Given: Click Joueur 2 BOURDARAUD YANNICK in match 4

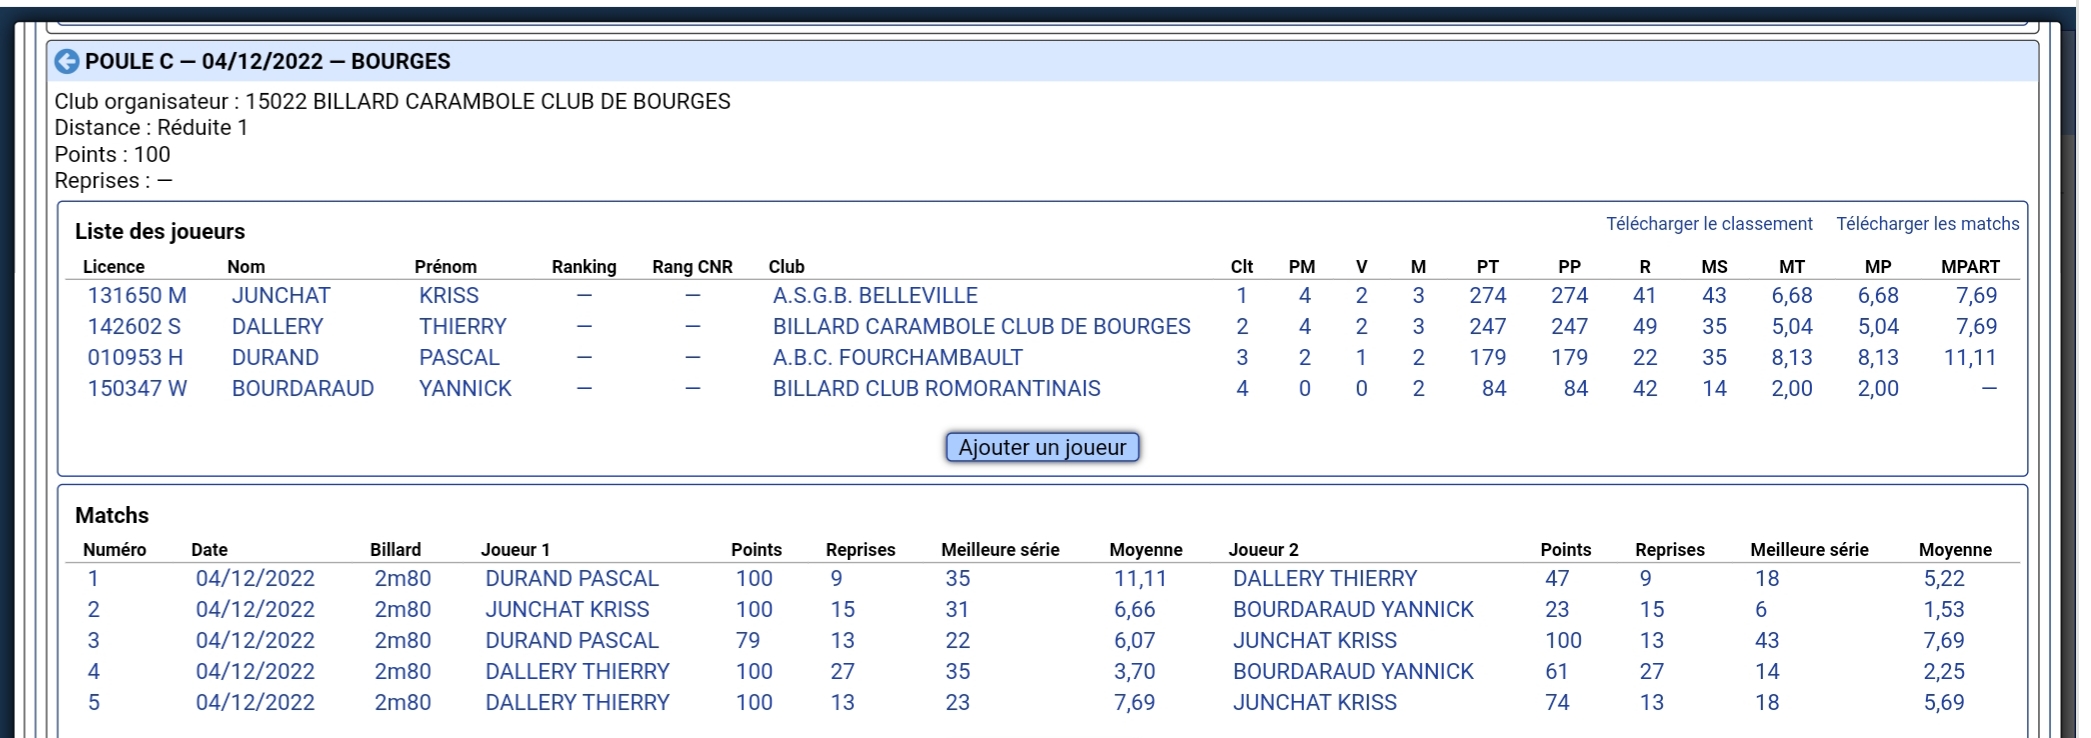Looking at the screenshot, I should [x=1353, y=672].
